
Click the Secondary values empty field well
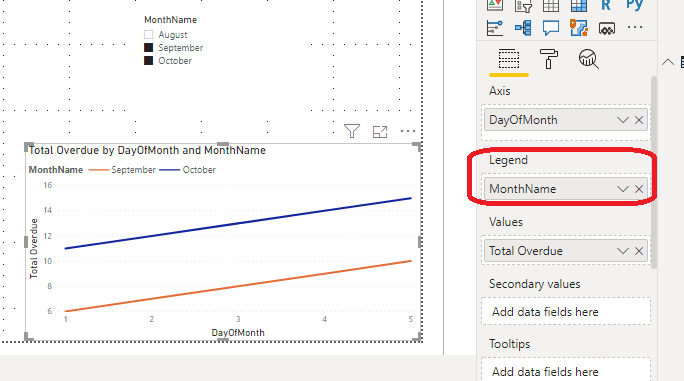point(566,312)
